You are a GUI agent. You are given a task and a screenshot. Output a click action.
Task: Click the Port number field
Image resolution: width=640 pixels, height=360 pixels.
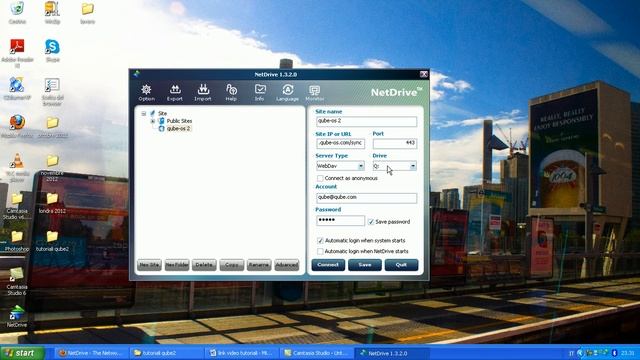(395, 143)
